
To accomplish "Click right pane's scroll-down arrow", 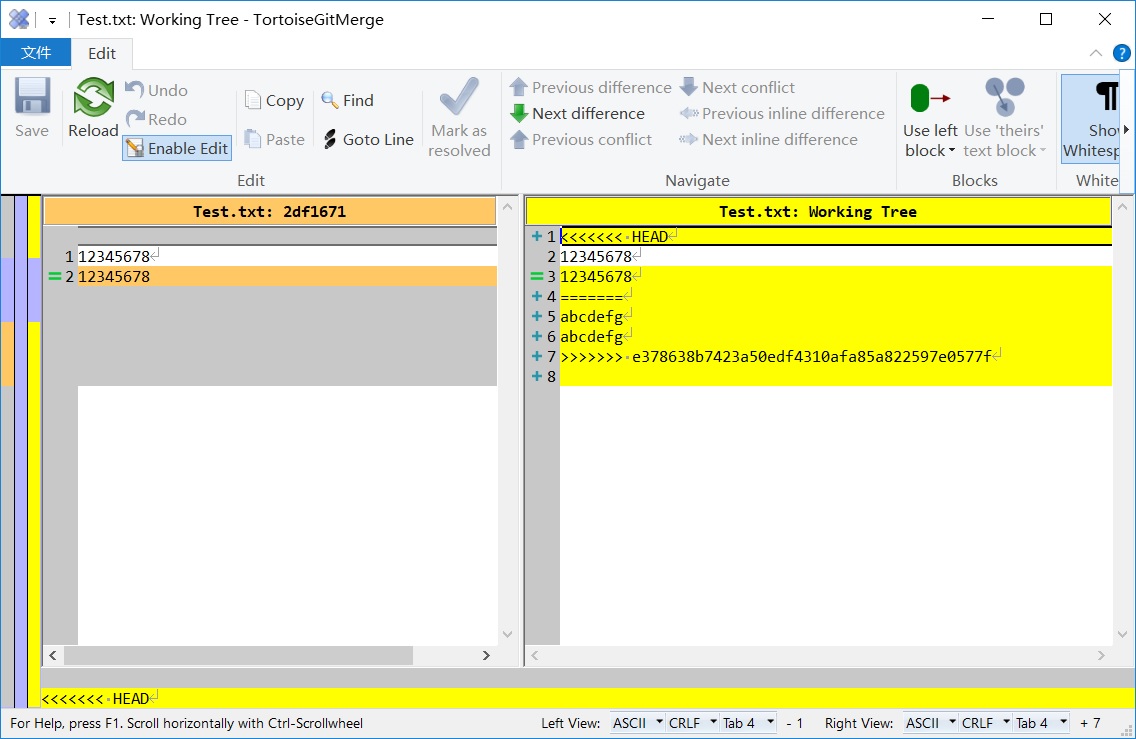I will (1122, 635).
